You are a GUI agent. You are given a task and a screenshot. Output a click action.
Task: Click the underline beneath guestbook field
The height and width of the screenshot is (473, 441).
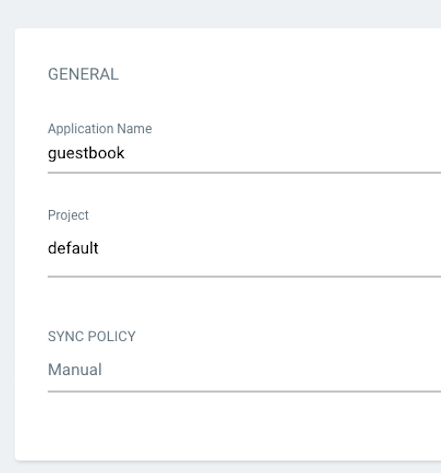point(244,173)
